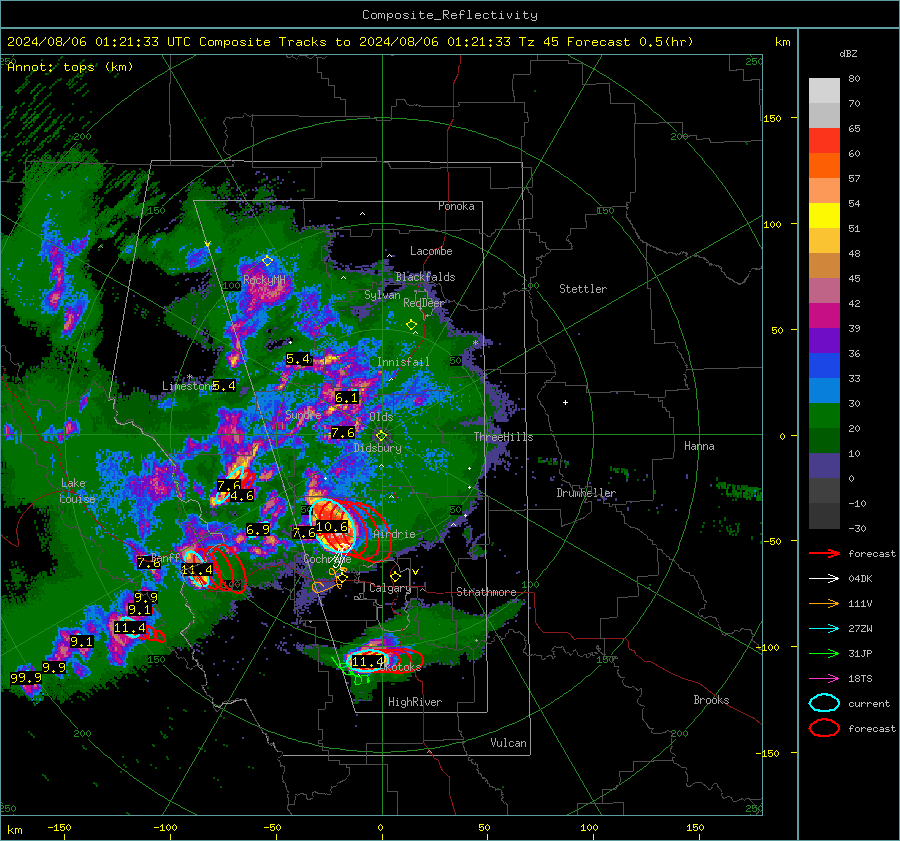Click the storm top value 6.9
The image size is (900, 841).
pyautogui.click(x=258, y=529)
